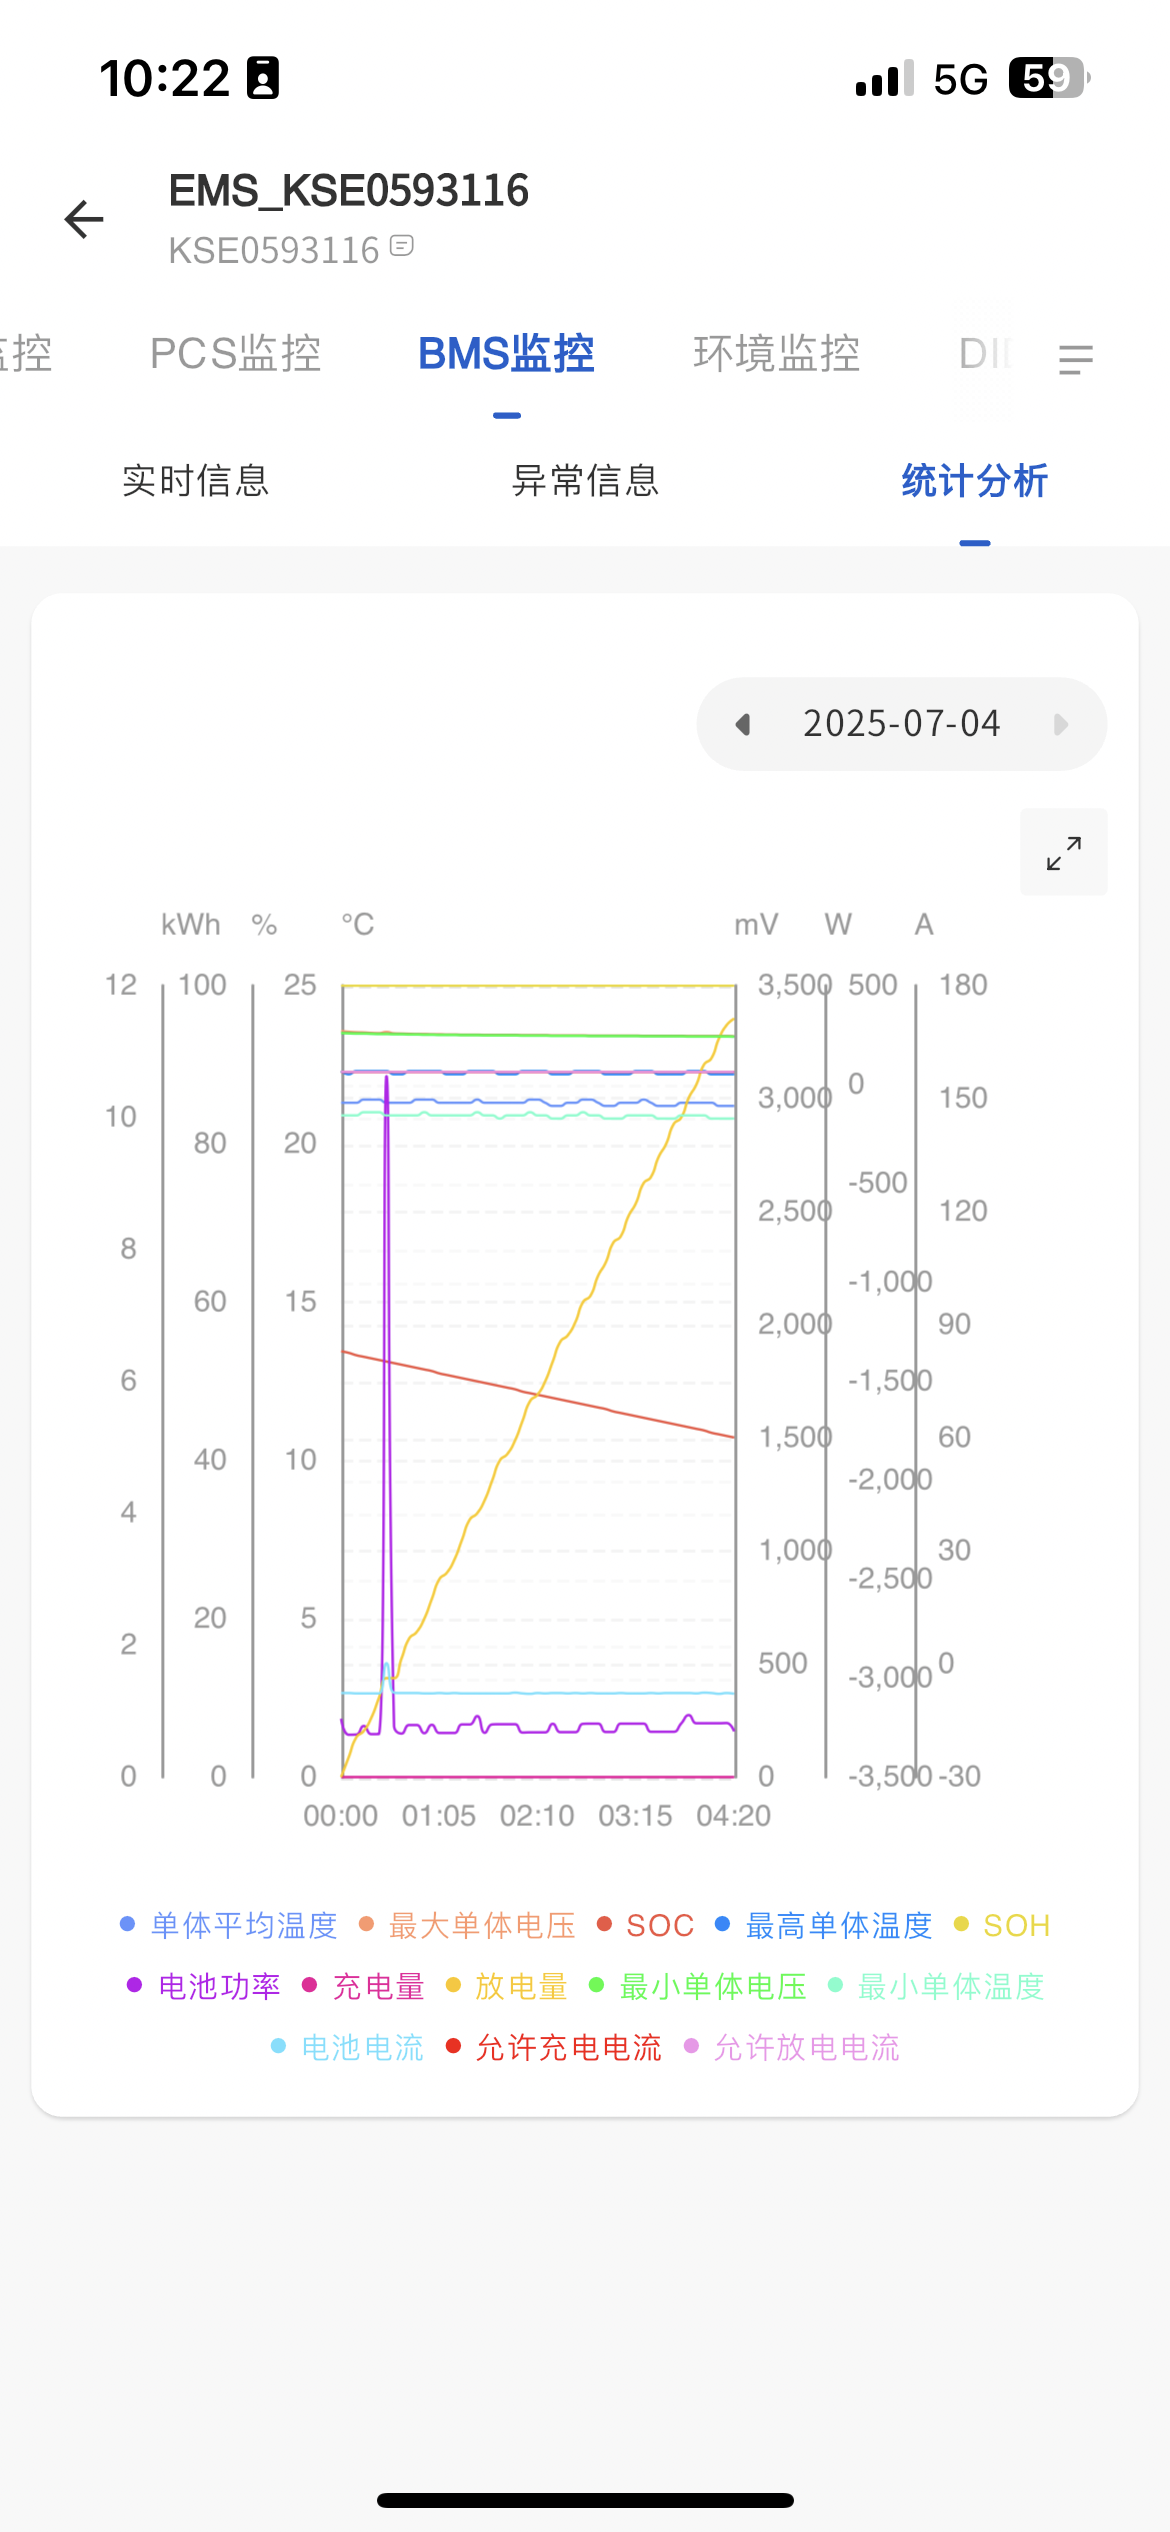Select the BMS监控 tab
This screenshot has height=2532, width=1170.
point(506,354)
